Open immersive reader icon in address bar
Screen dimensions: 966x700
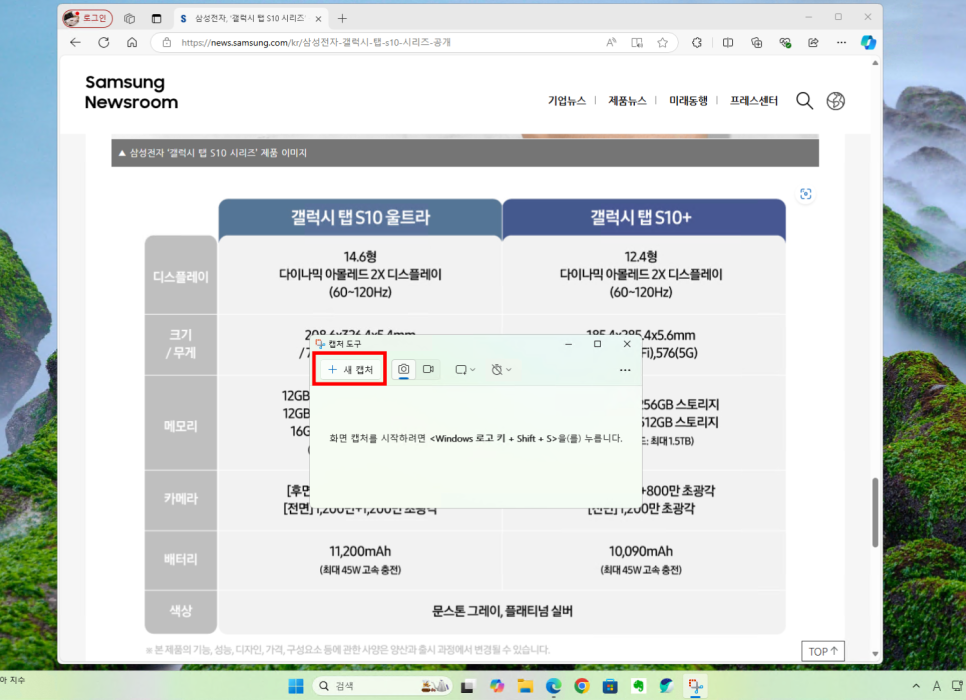point(637,43)
